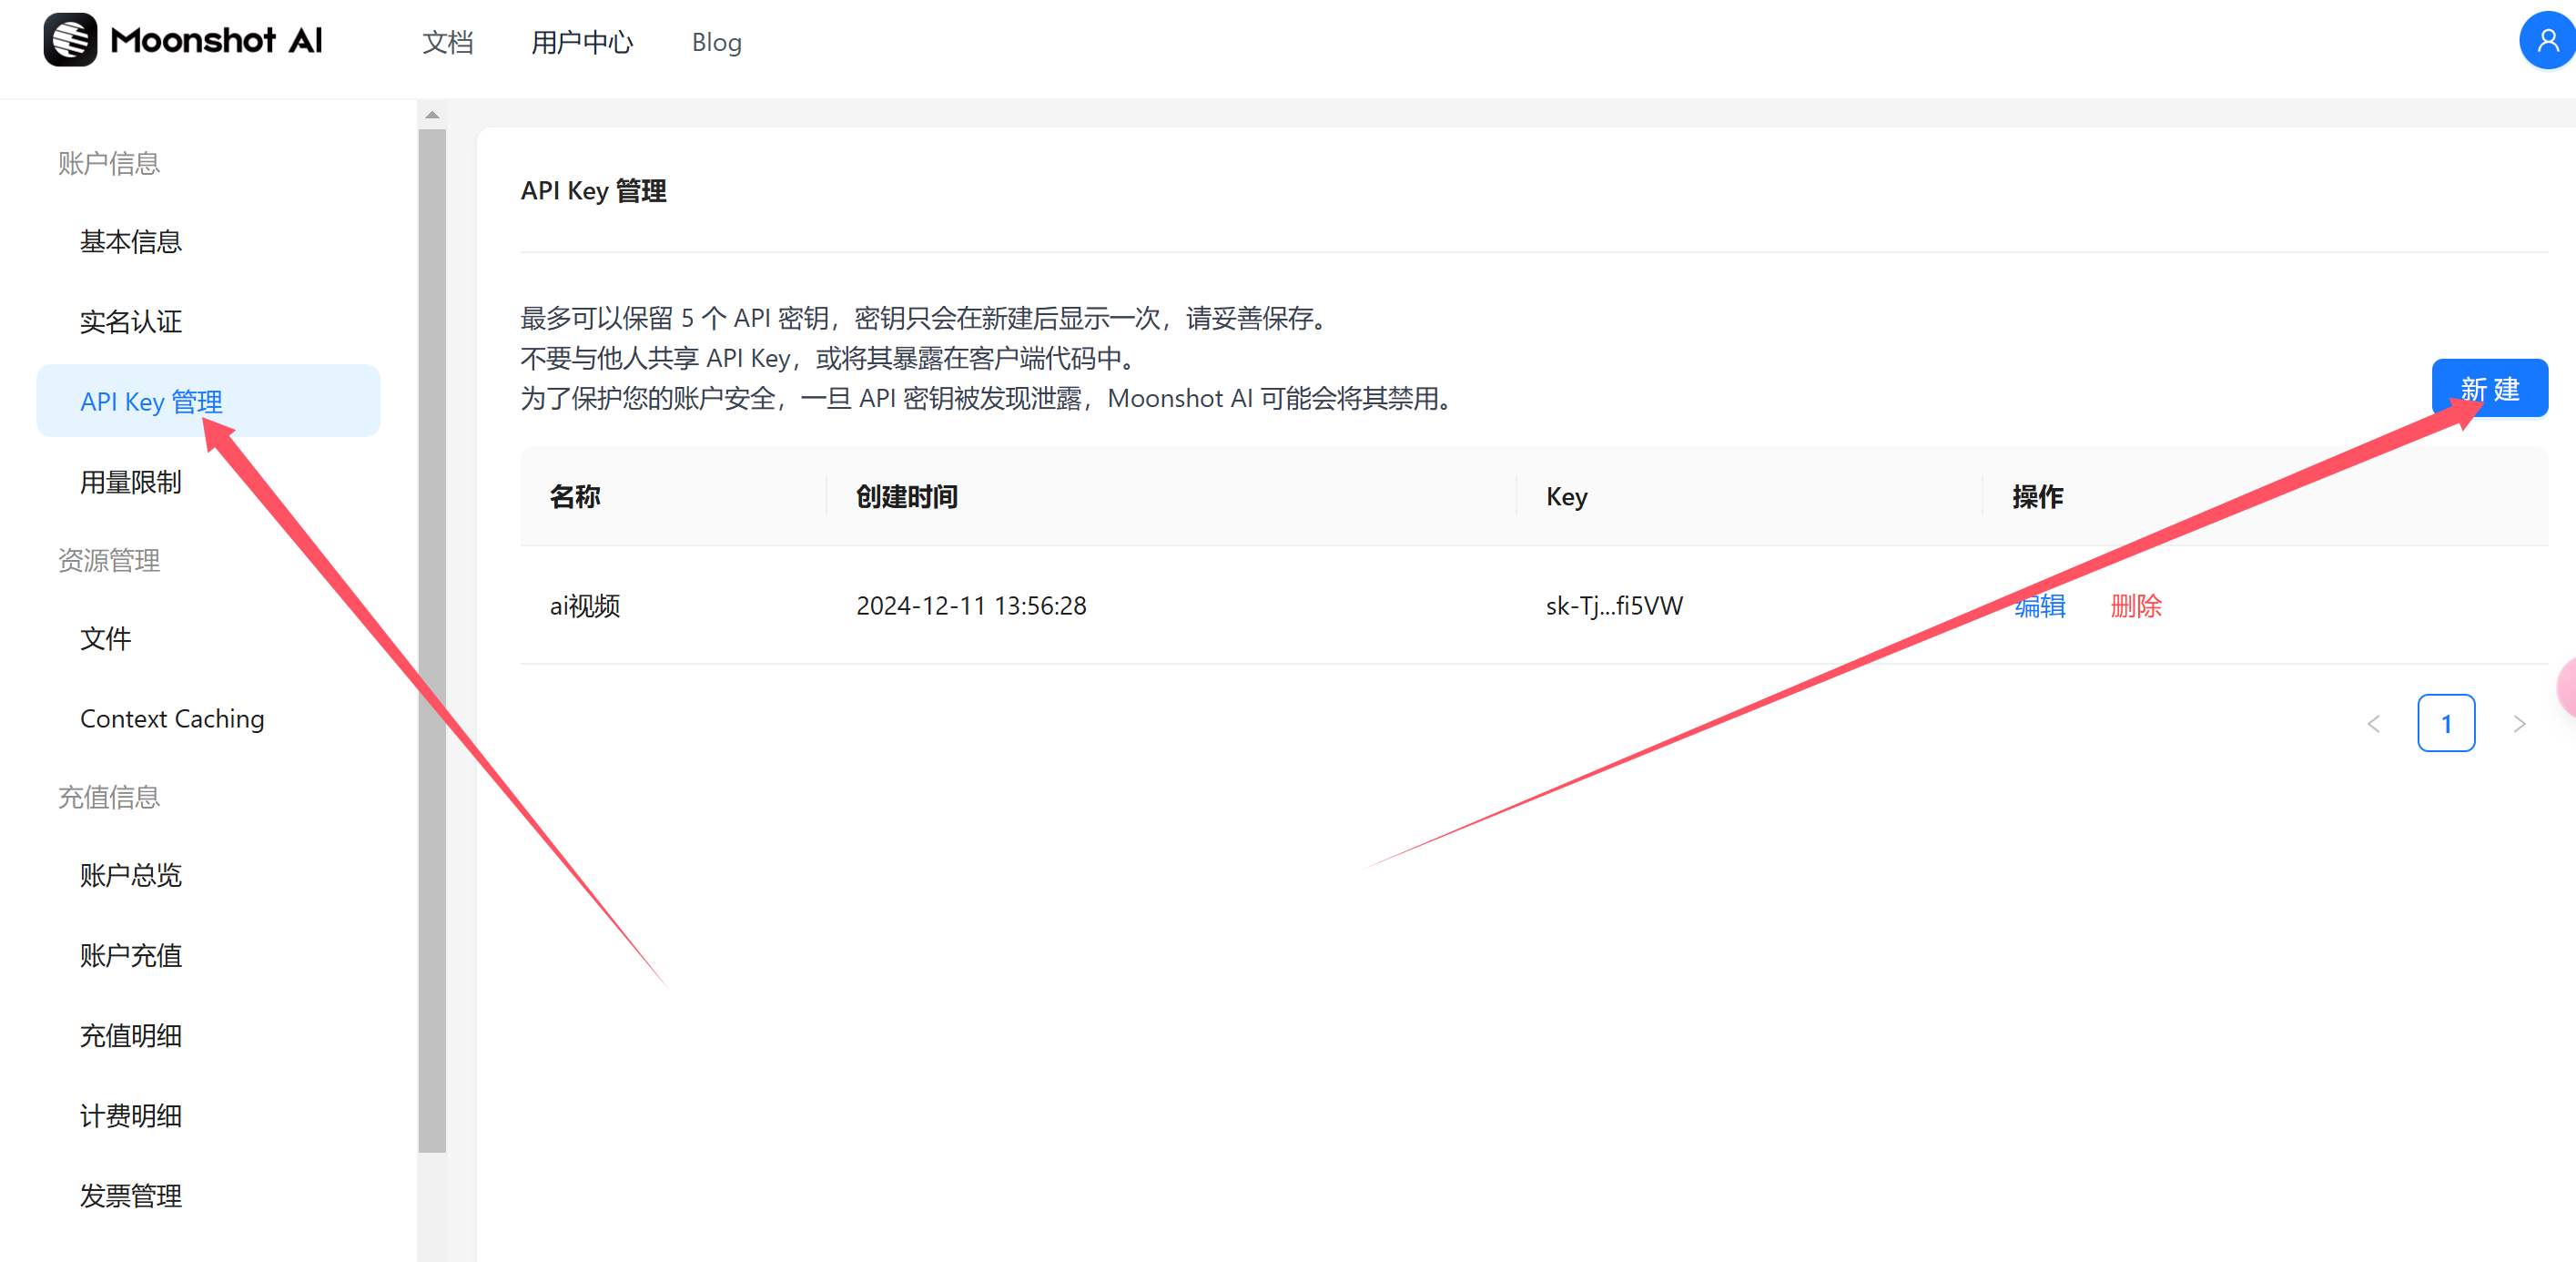The height and width of the screenshot is (1262, 2576).
Task: Open 实名认证 from the sidebar
Action: pyautogui.click(x=130, y=321)
